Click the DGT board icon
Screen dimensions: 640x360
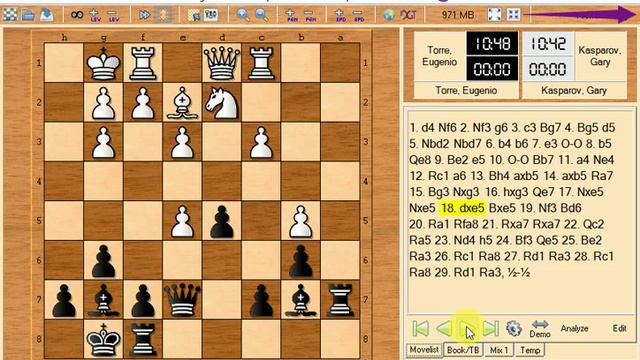tap(408, 15)
